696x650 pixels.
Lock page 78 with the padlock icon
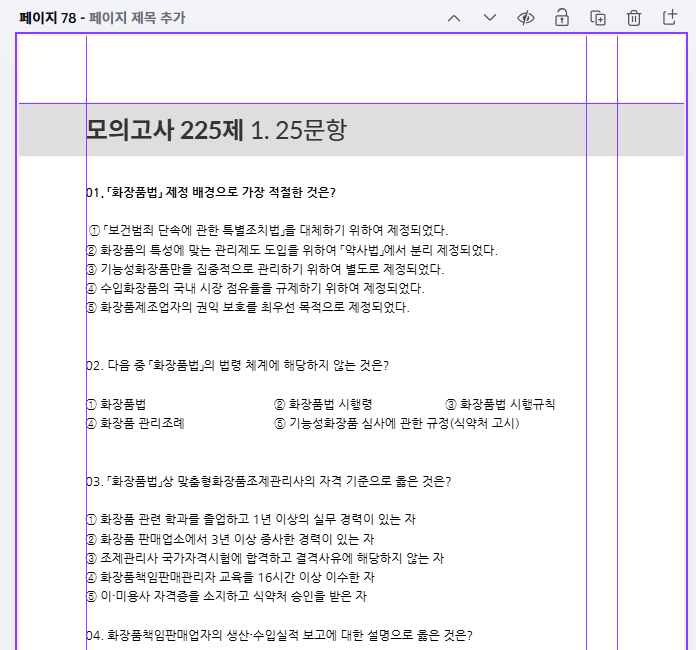[x=562, y=18]
